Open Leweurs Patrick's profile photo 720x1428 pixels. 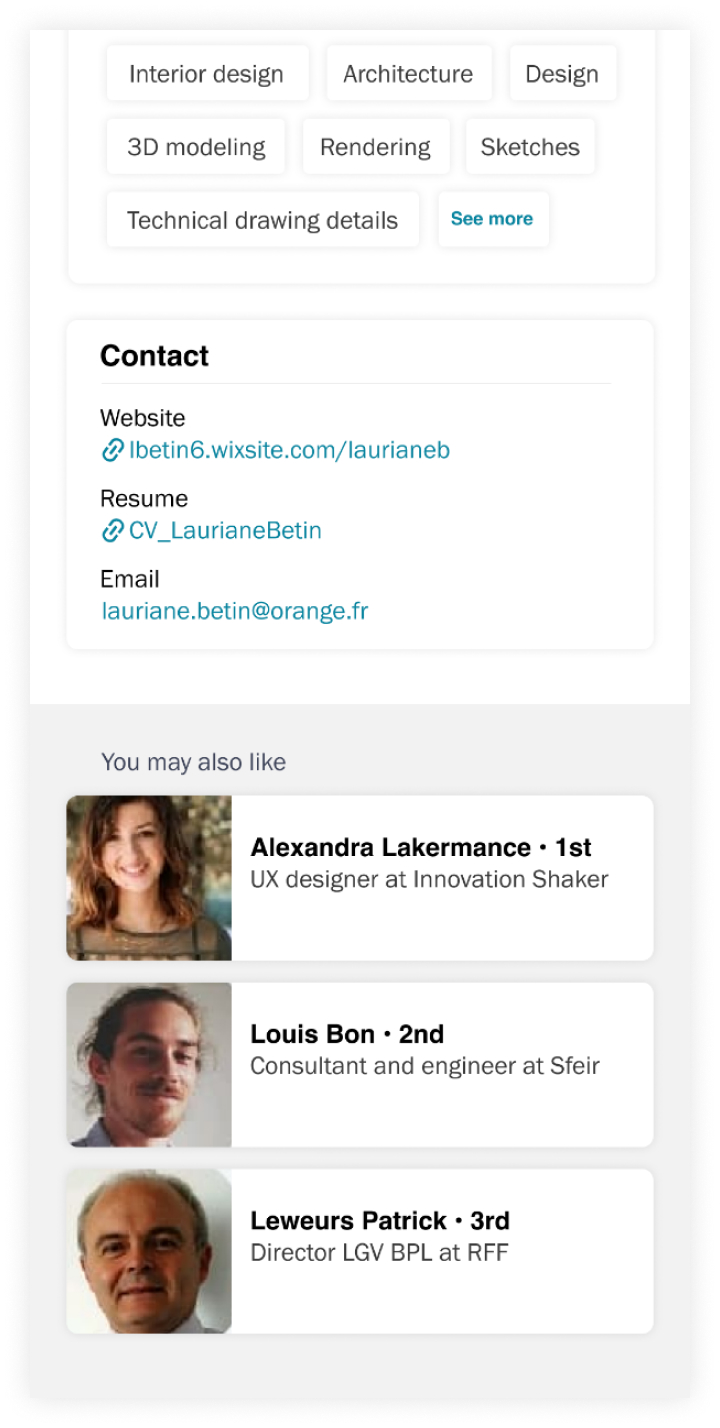pos(149,1251)
